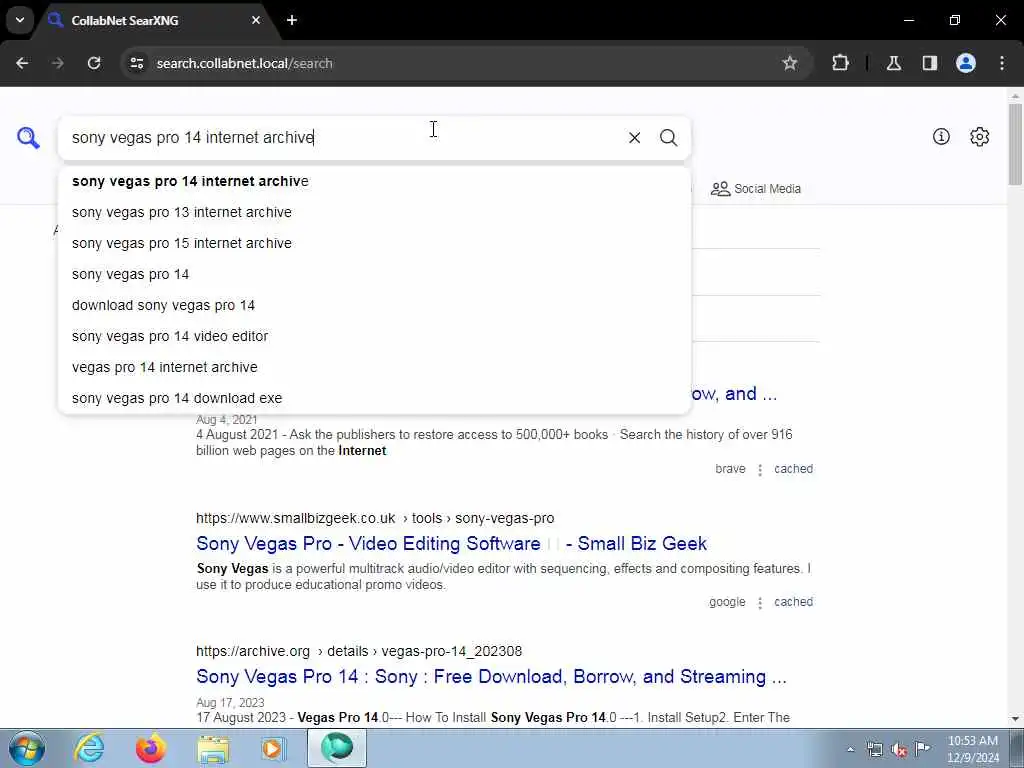View site information icon in address bar
This screenshot has height=768, width=1024.
point(136,63)
